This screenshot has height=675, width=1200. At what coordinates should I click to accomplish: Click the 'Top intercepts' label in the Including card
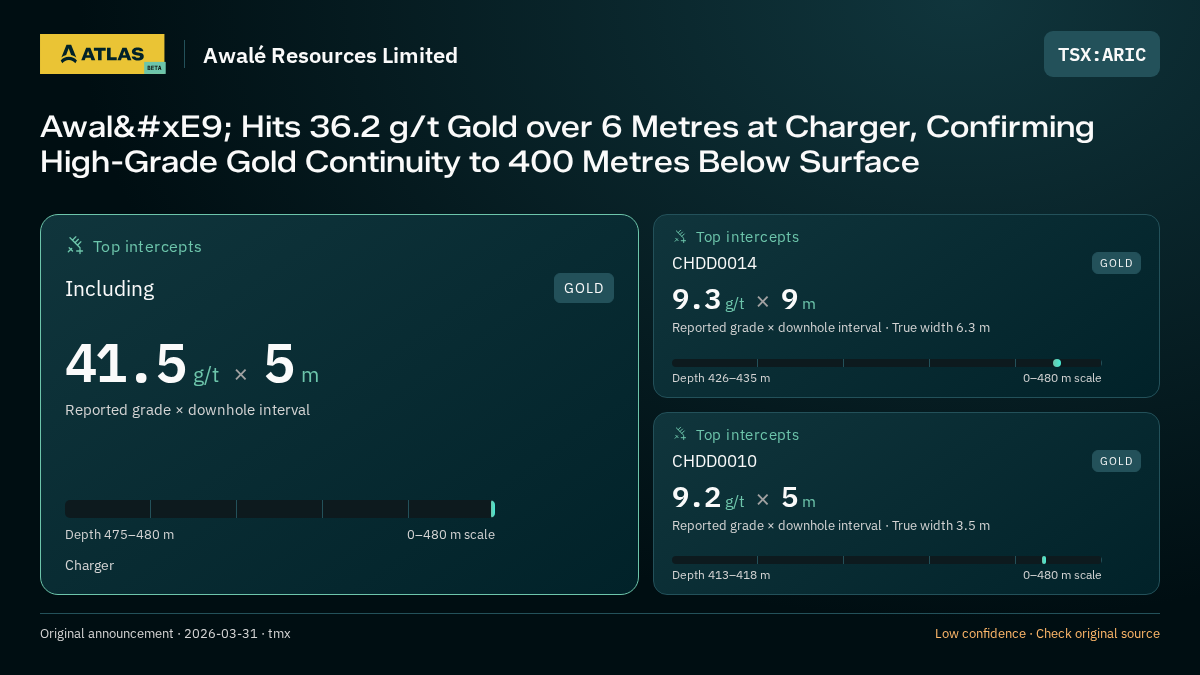[147, 246]
